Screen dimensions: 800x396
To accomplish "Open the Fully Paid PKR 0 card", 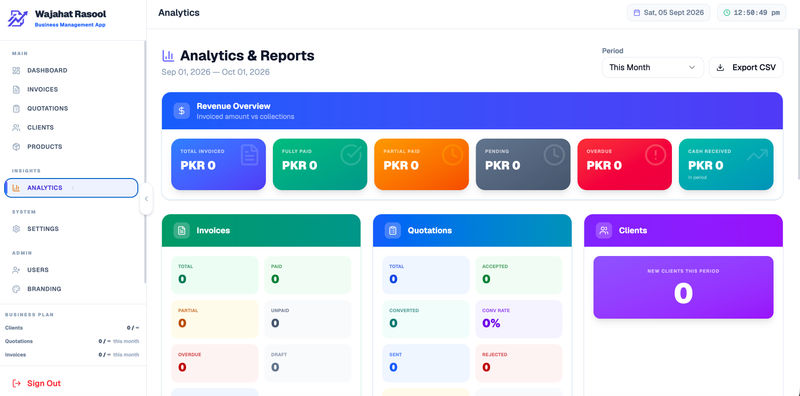I will click(x=320, y=164).
